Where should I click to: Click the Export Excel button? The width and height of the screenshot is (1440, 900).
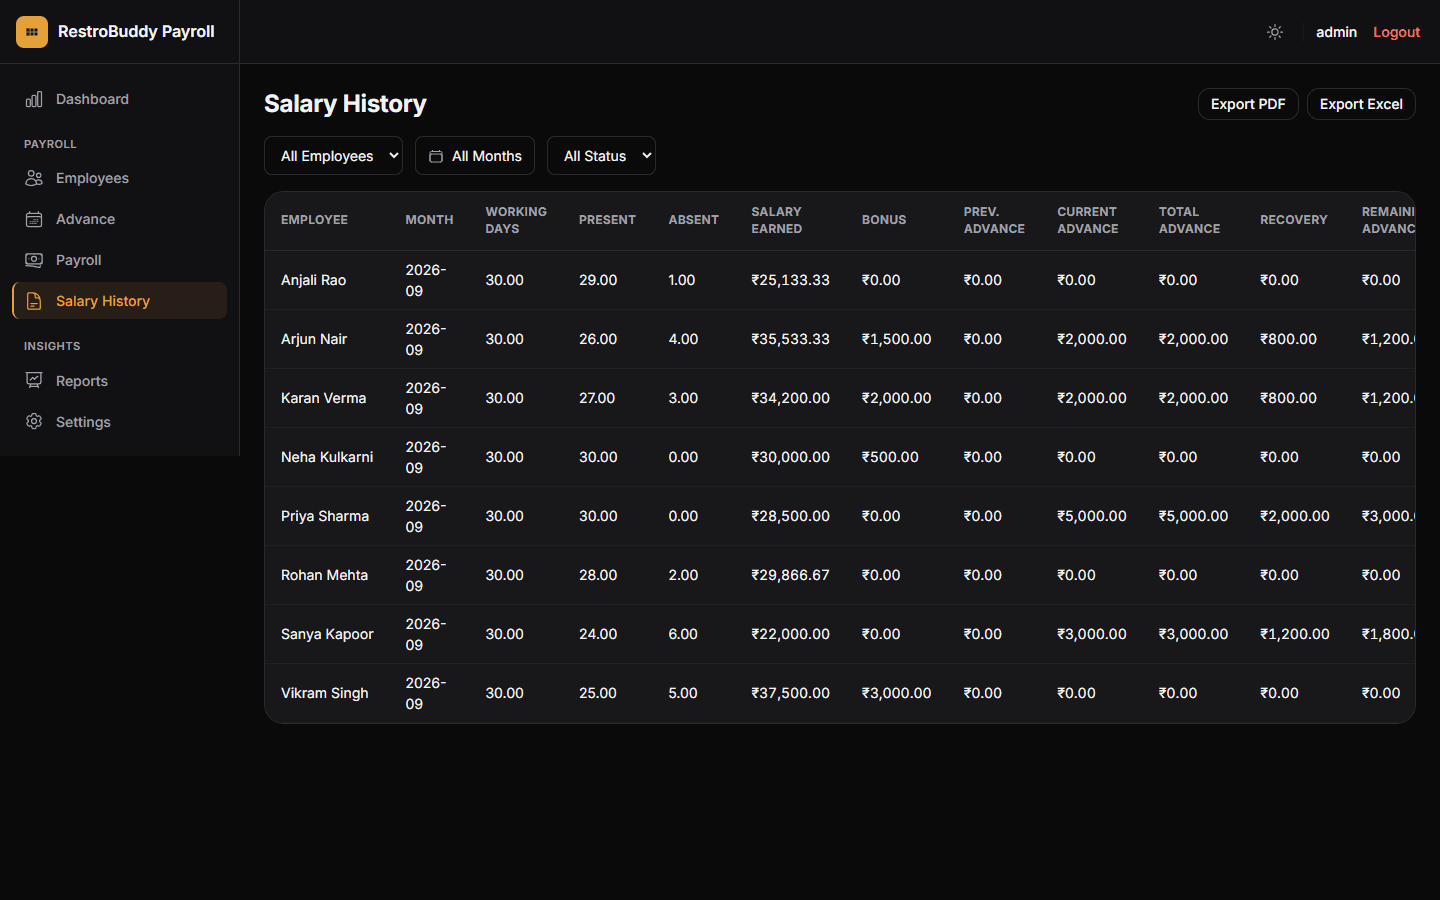tap(1361, 104)
